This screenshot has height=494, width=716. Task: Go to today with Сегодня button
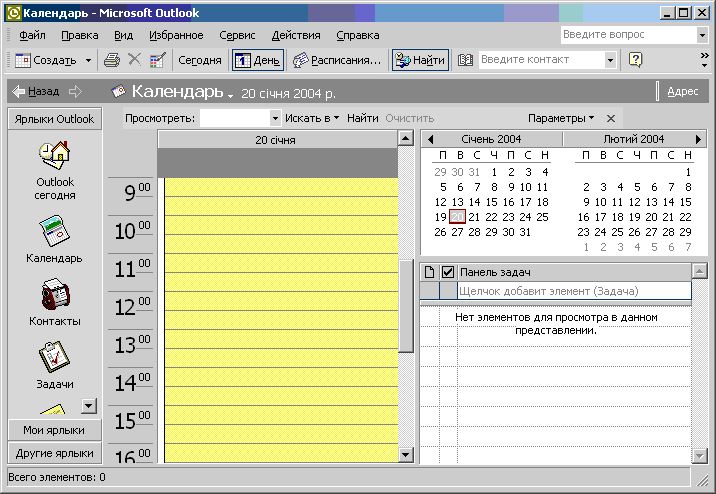pos(200,60)
